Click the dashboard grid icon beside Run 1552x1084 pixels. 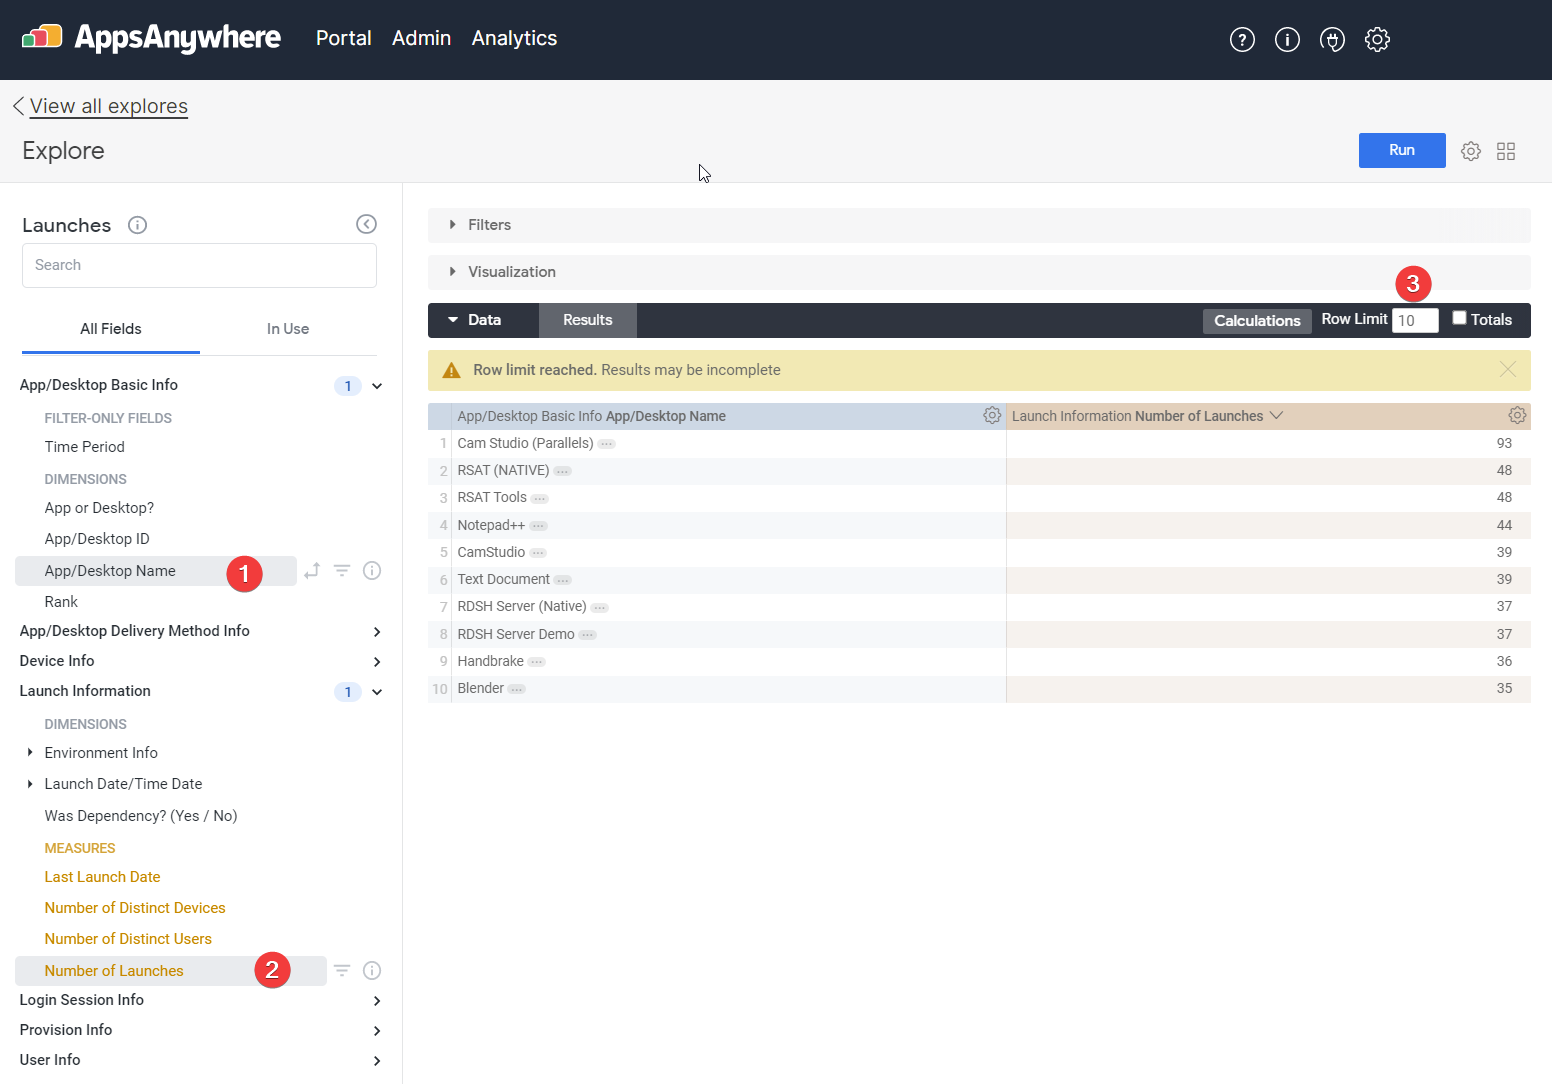click(1506, 151)
